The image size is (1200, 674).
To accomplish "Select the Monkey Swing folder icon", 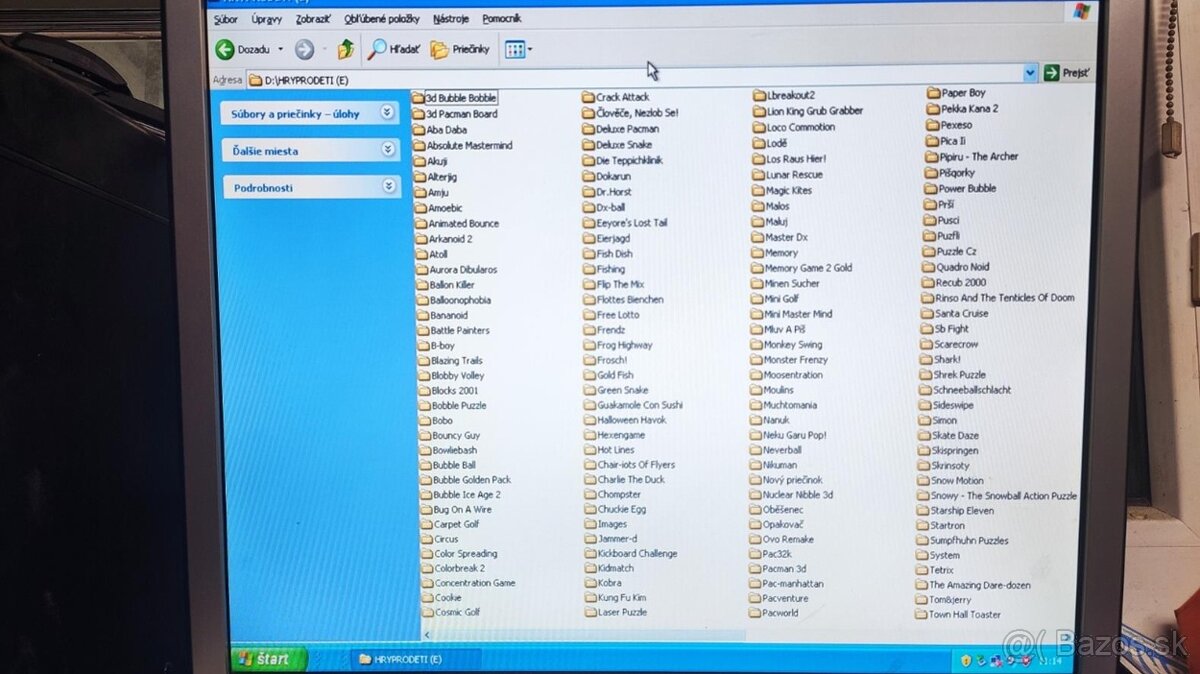I will coord(757,345).
